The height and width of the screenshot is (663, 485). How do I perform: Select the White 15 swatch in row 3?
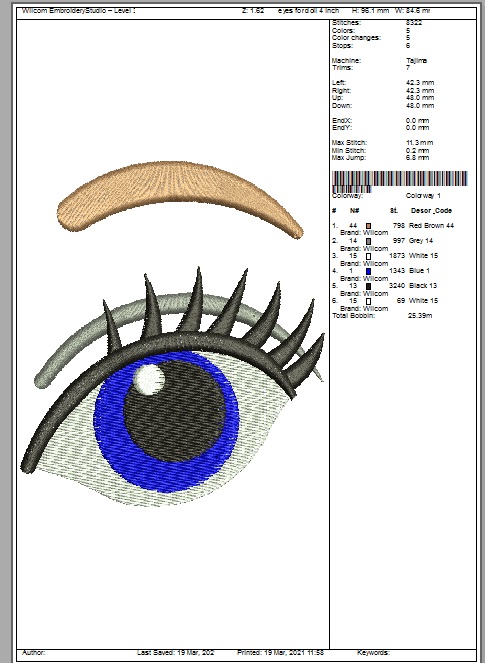[x=368, y=256]
